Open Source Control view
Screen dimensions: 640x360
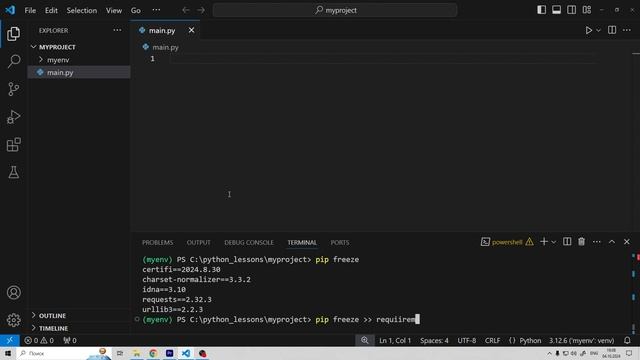[13, 89]
